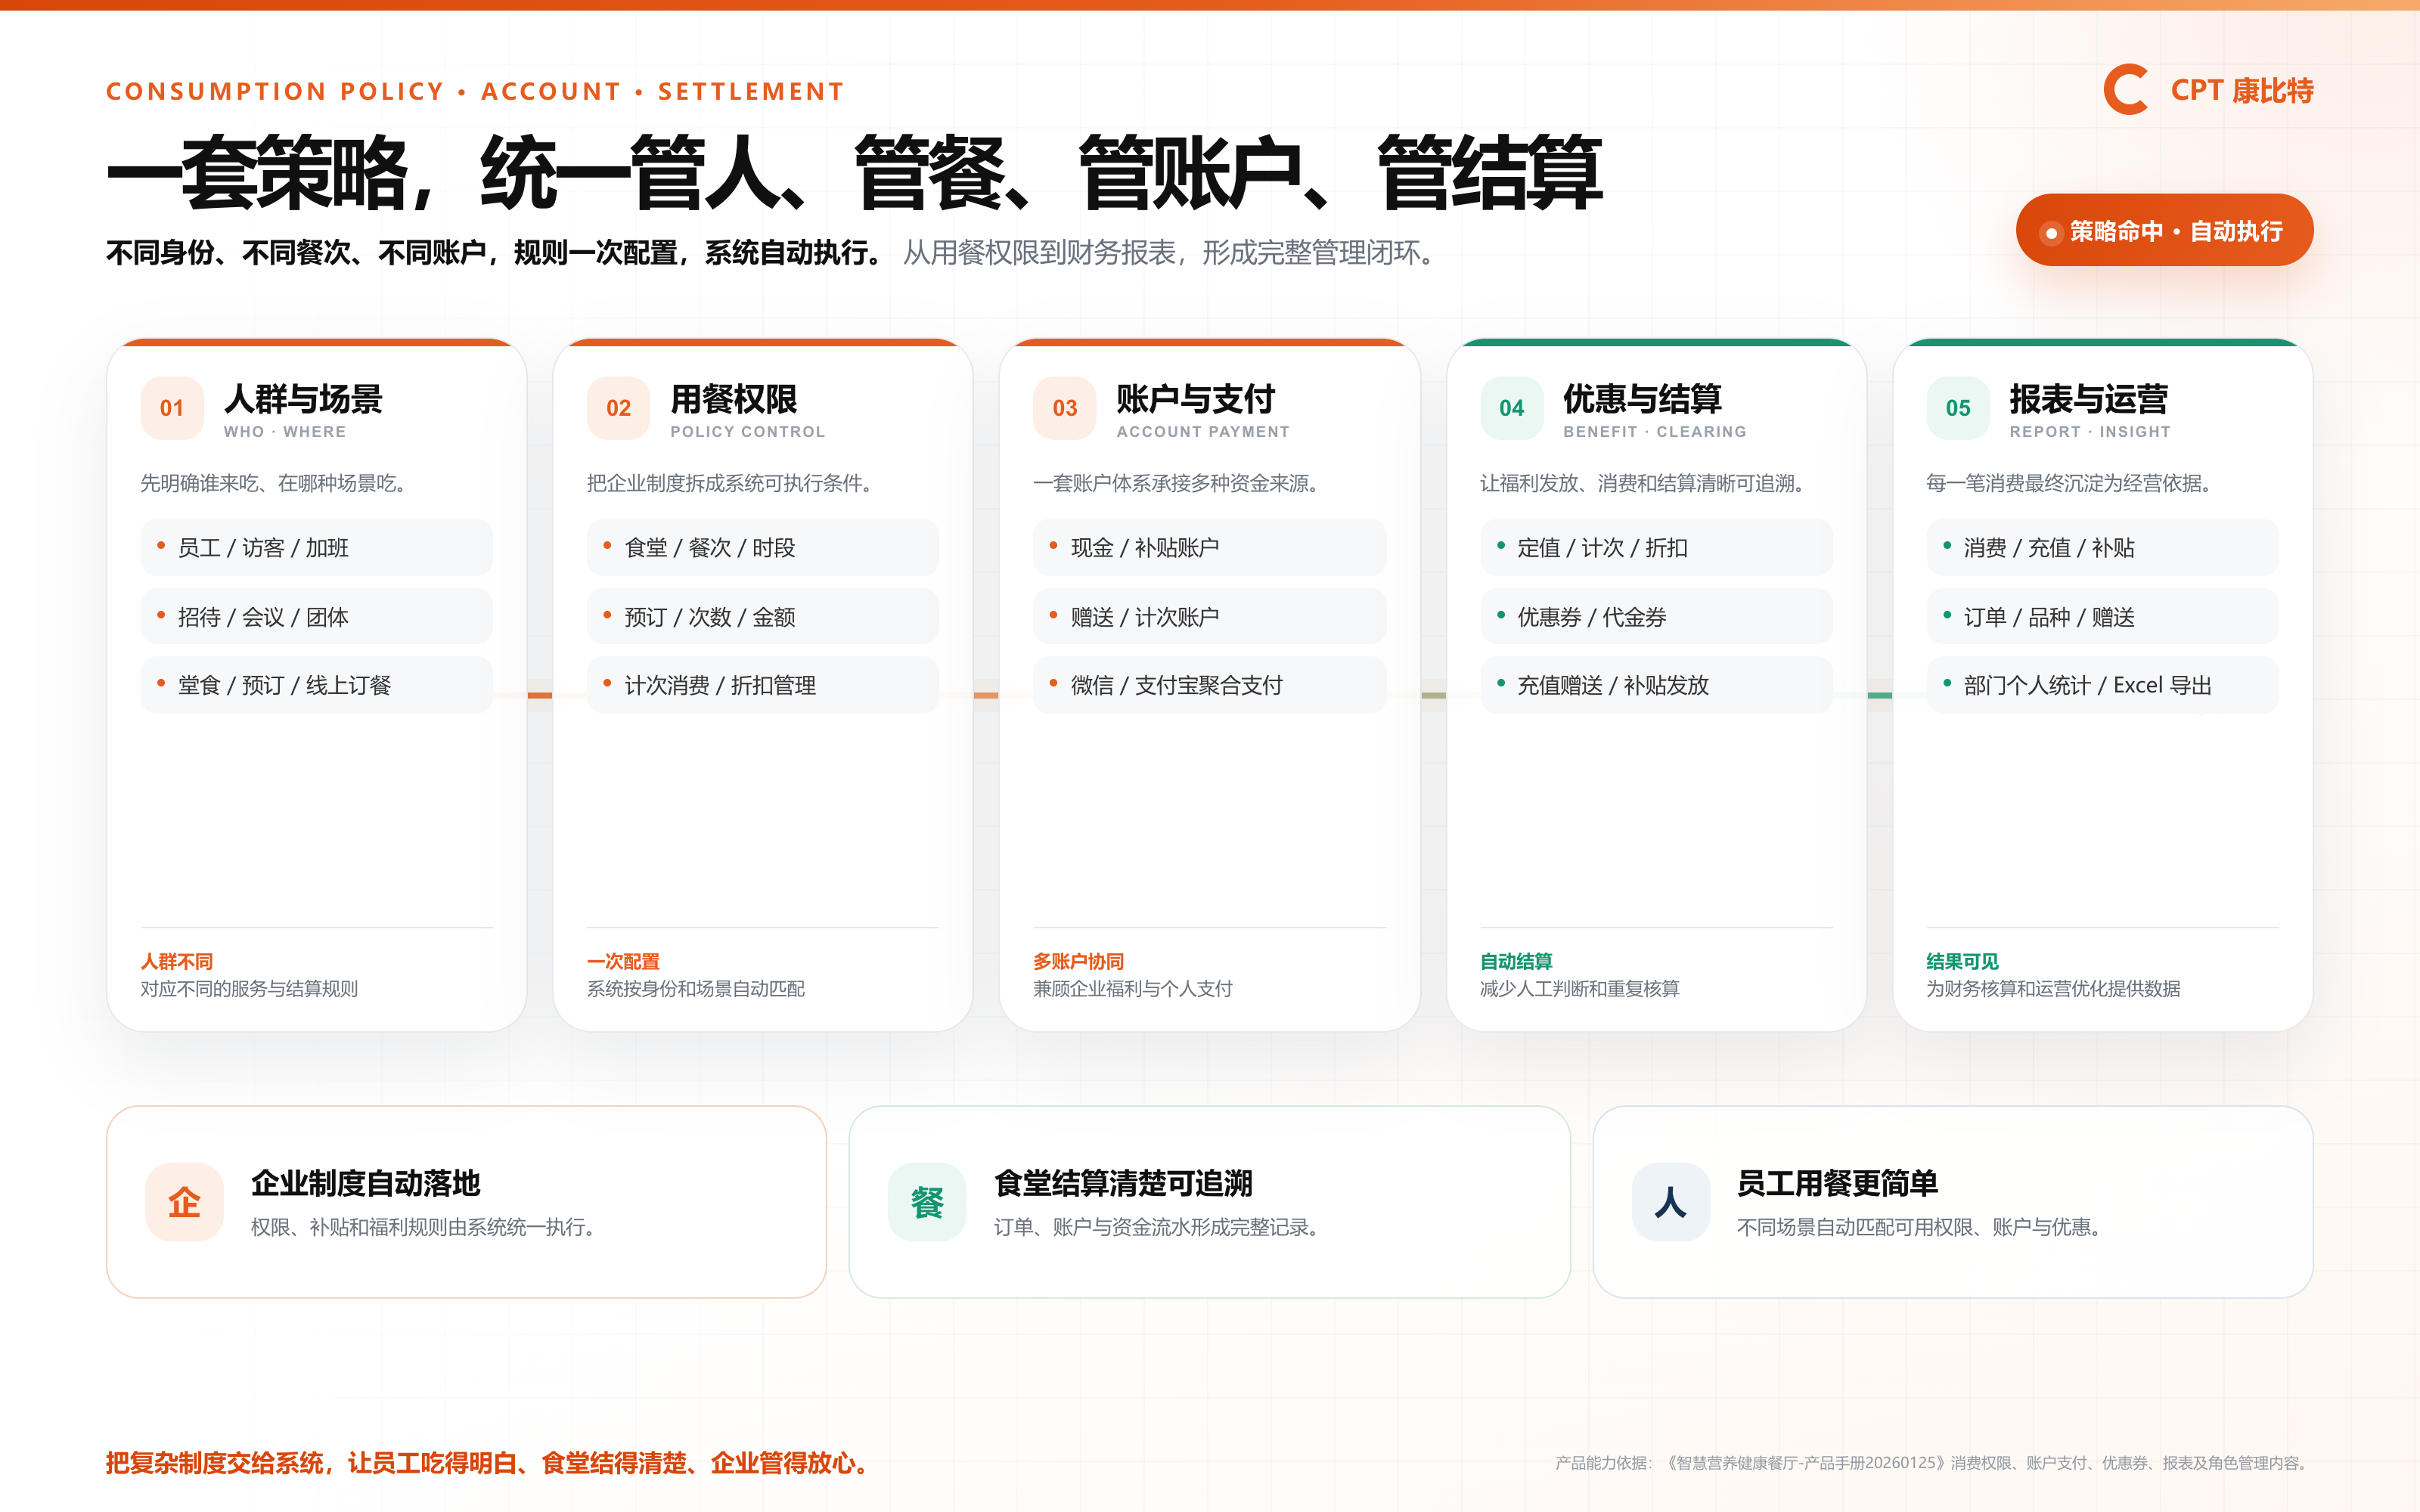
Task: Click 对应不同的服务与结算规则 footer text
Action: pos(249,988)
